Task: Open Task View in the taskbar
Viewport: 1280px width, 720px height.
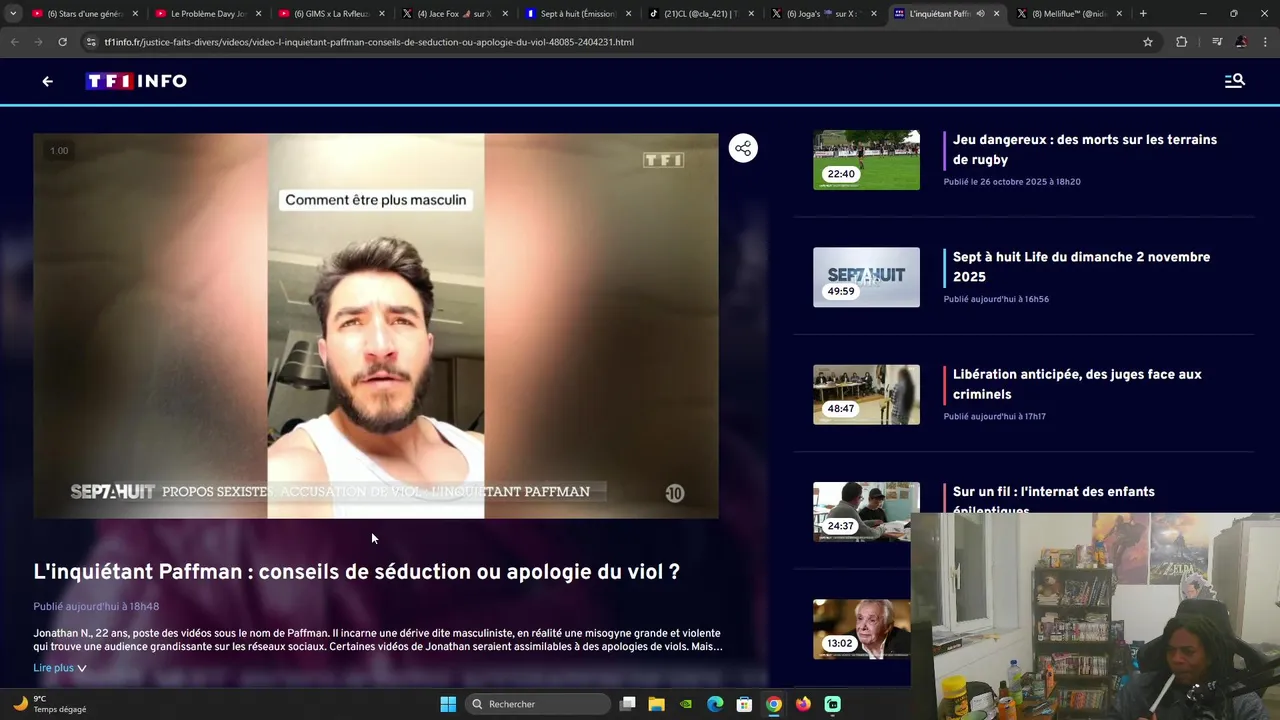Action: tap(628, 704)
